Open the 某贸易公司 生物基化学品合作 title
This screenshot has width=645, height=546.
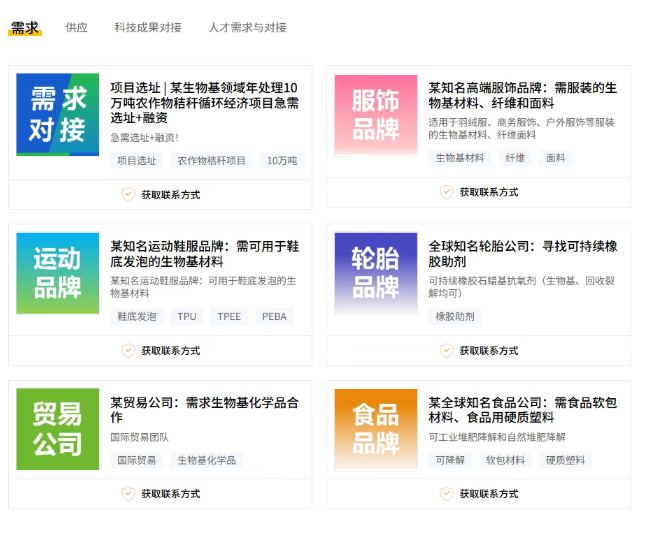click(x=205, y=409)
